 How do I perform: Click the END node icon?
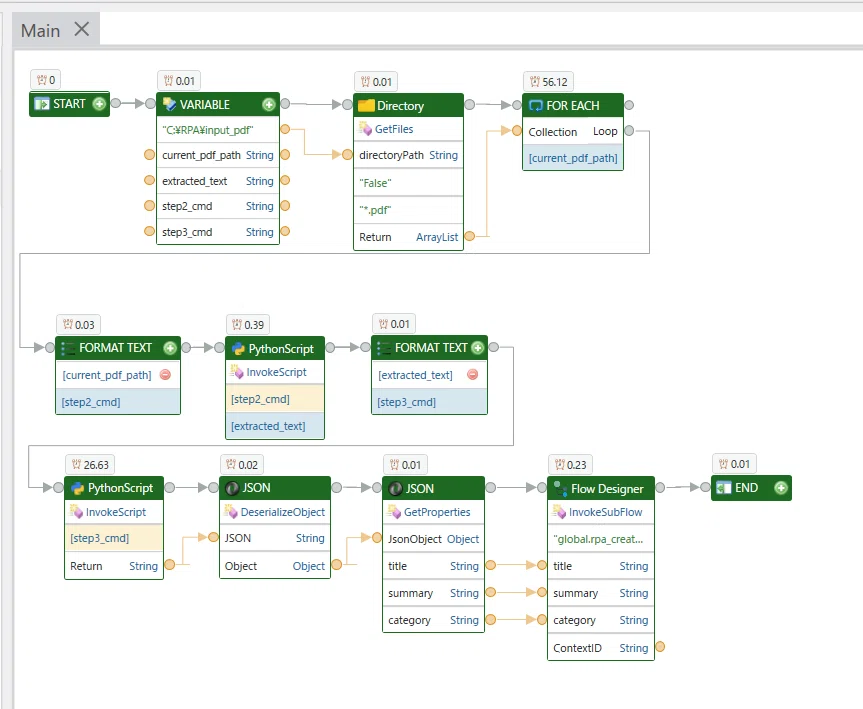(x=724, y=488)
